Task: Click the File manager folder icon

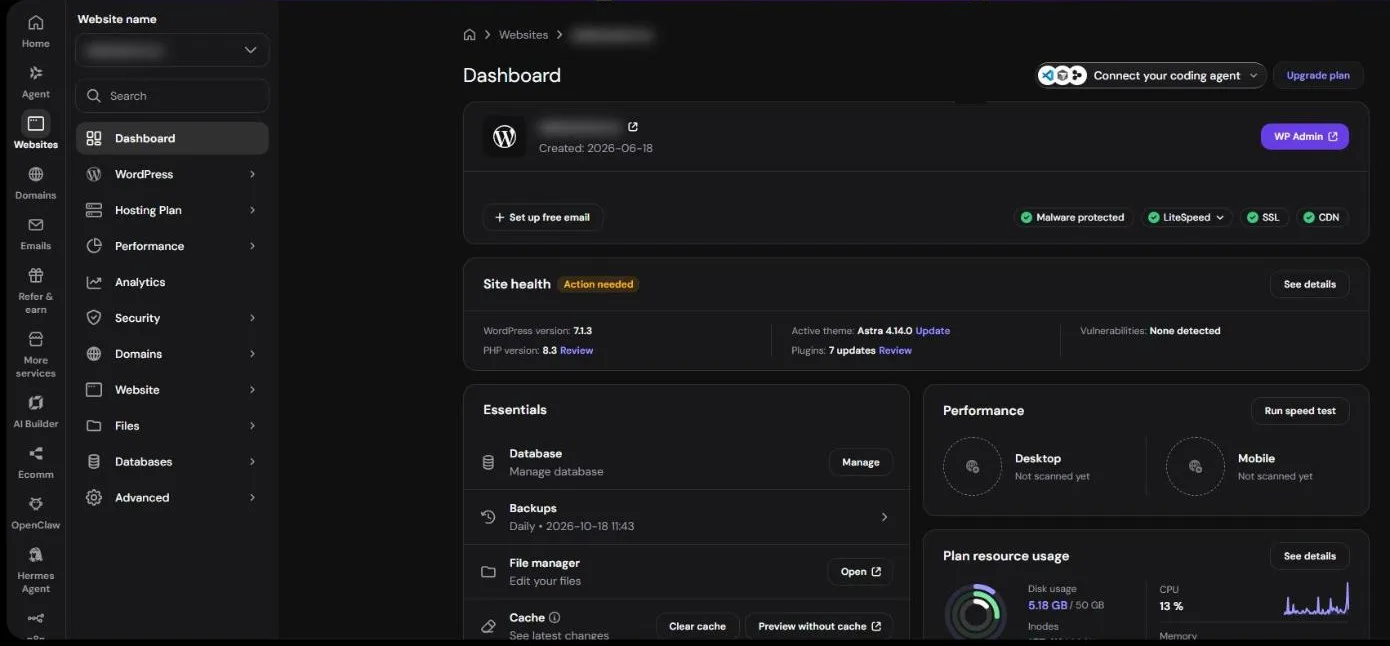Action: (x=488, y=572)
